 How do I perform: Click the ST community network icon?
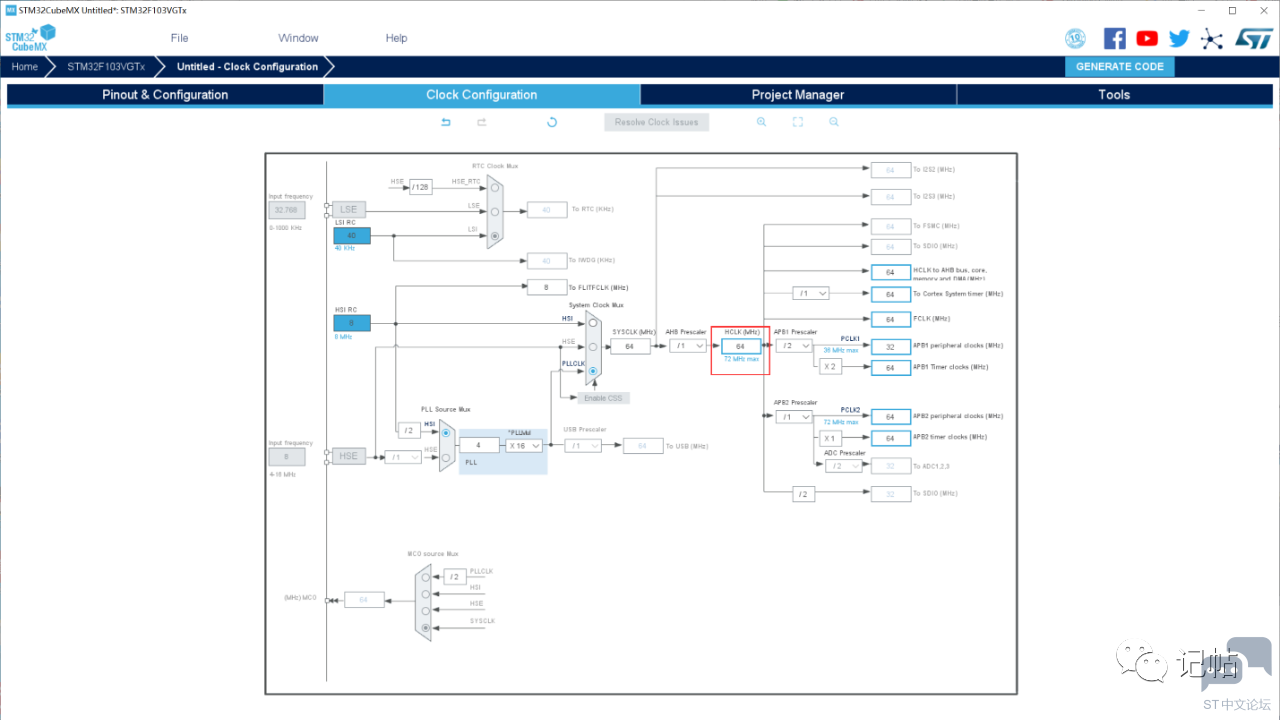click(1212, 38)
